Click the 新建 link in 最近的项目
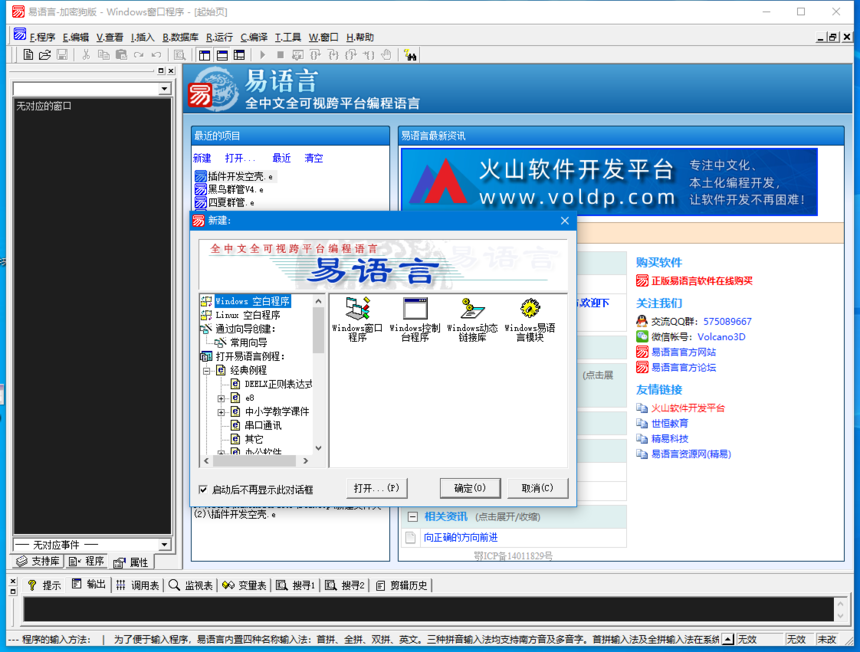The width and height of the screenshot is (860, 652). pyautogui.click(x=202, y=158)
